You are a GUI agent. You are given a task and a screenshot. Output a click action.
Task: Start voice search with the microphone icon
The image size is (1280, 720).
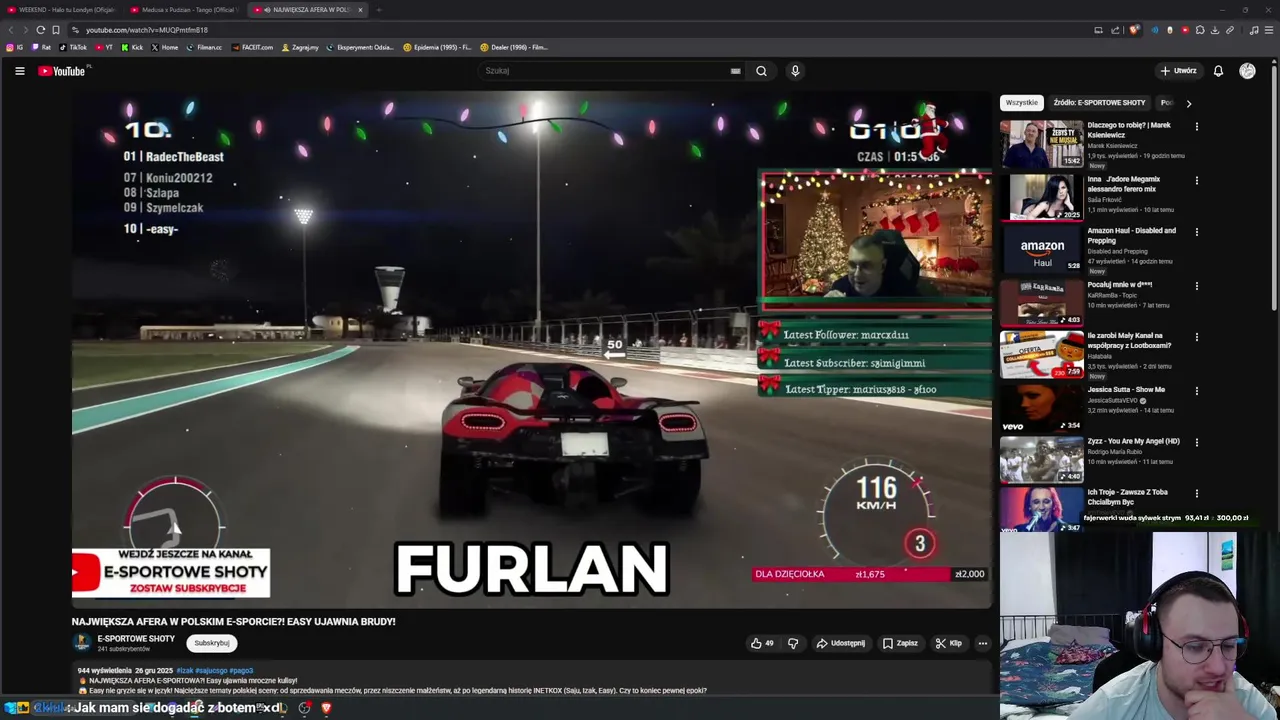(x=795, y=71)
